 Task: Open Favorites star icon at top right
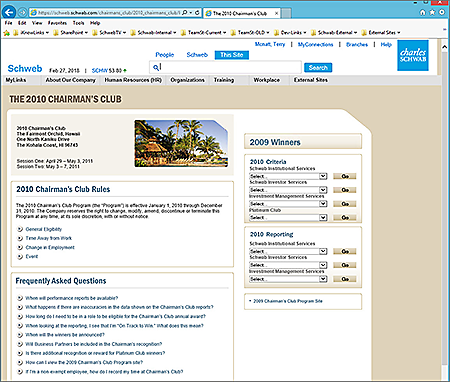[x=432, y=12]
